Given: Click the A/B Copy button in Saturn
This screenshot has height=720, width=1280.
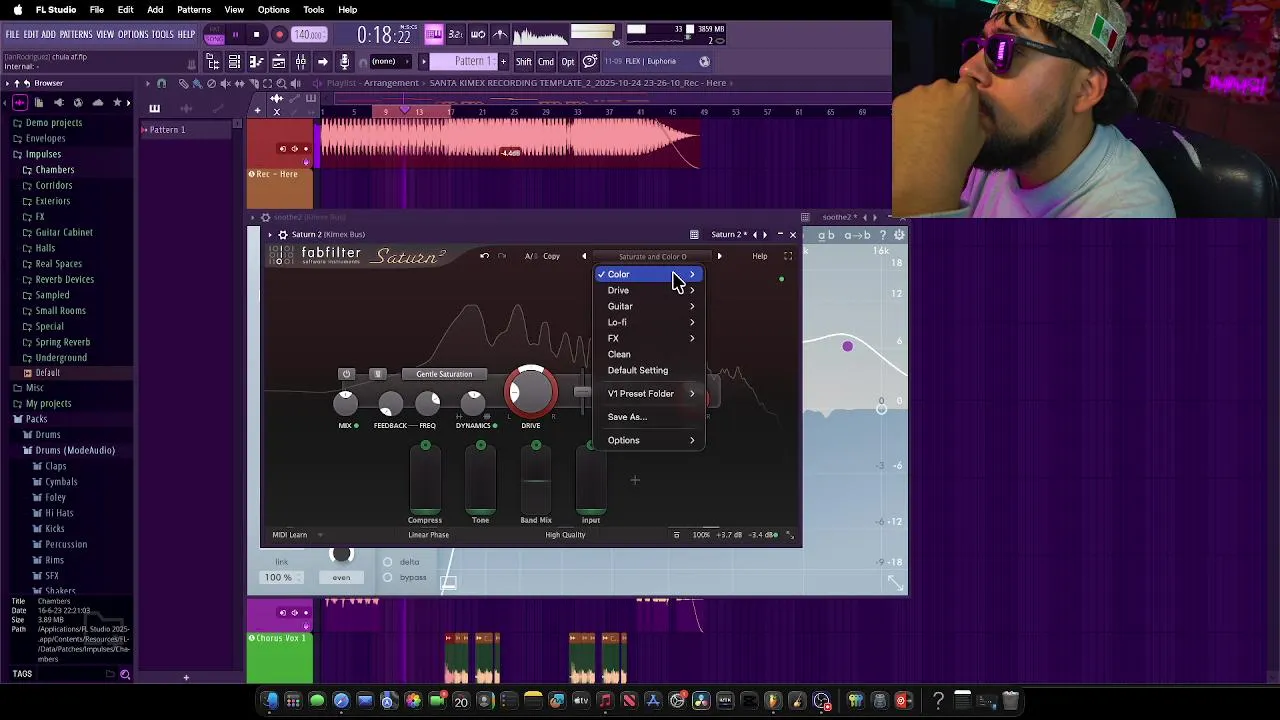Looking at the screenshot, I should tap(551, 256).
